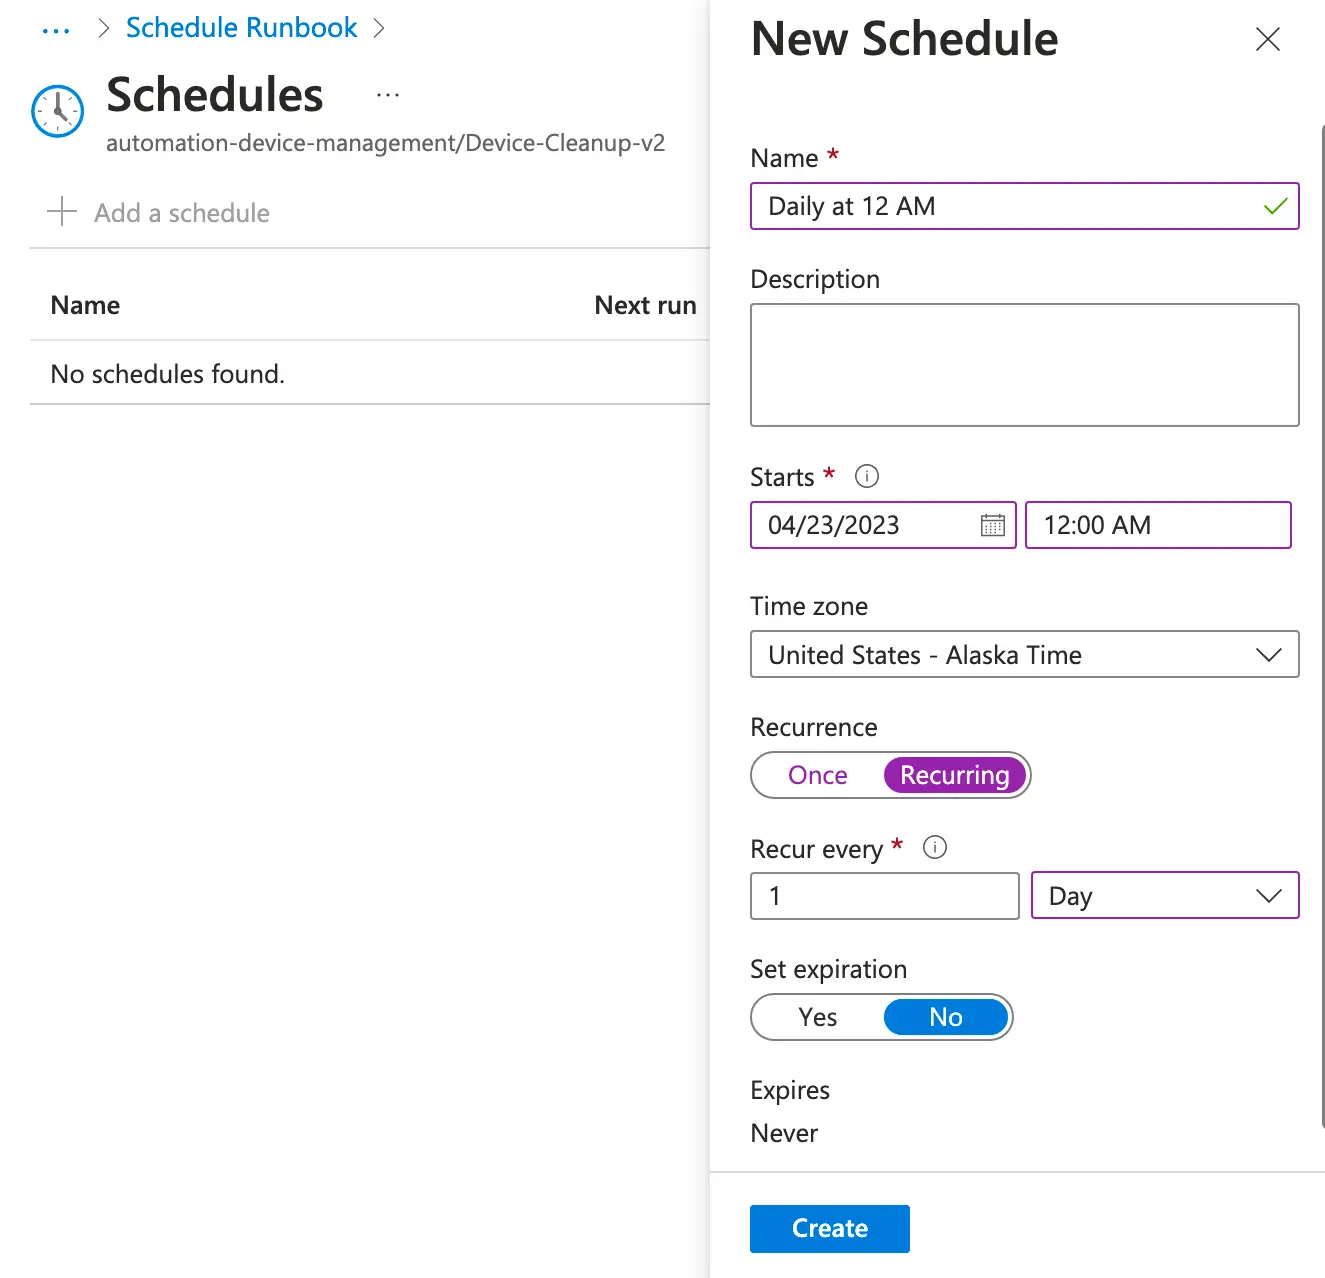Image resolution: width=1325 pixels, height=1278 pixels.
Task: Set expiration to No
Action: coord(945,1017)
